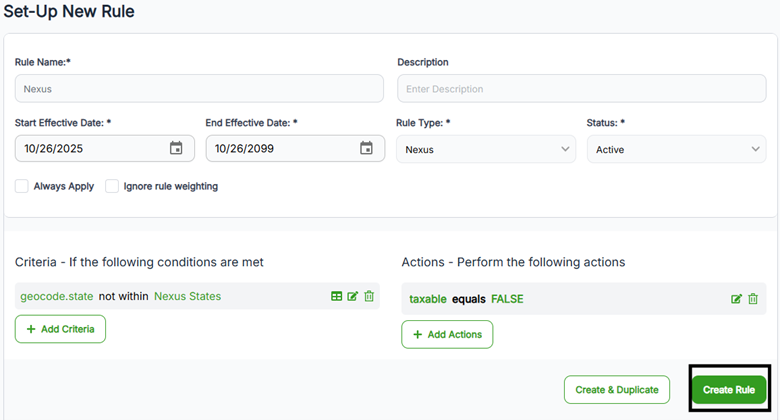Enable the Always Apply checkbox
The image size is (780, 420).
click(x=22, y=186)
